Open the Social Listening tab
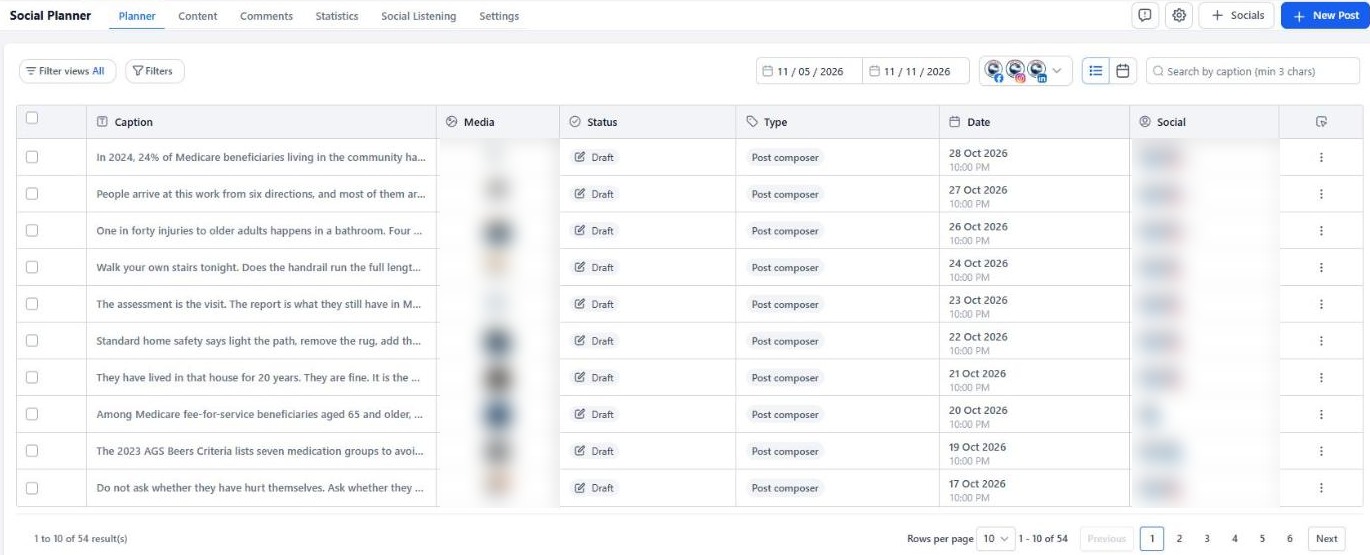The image size is (1370, 555). [x=419, y=16]
